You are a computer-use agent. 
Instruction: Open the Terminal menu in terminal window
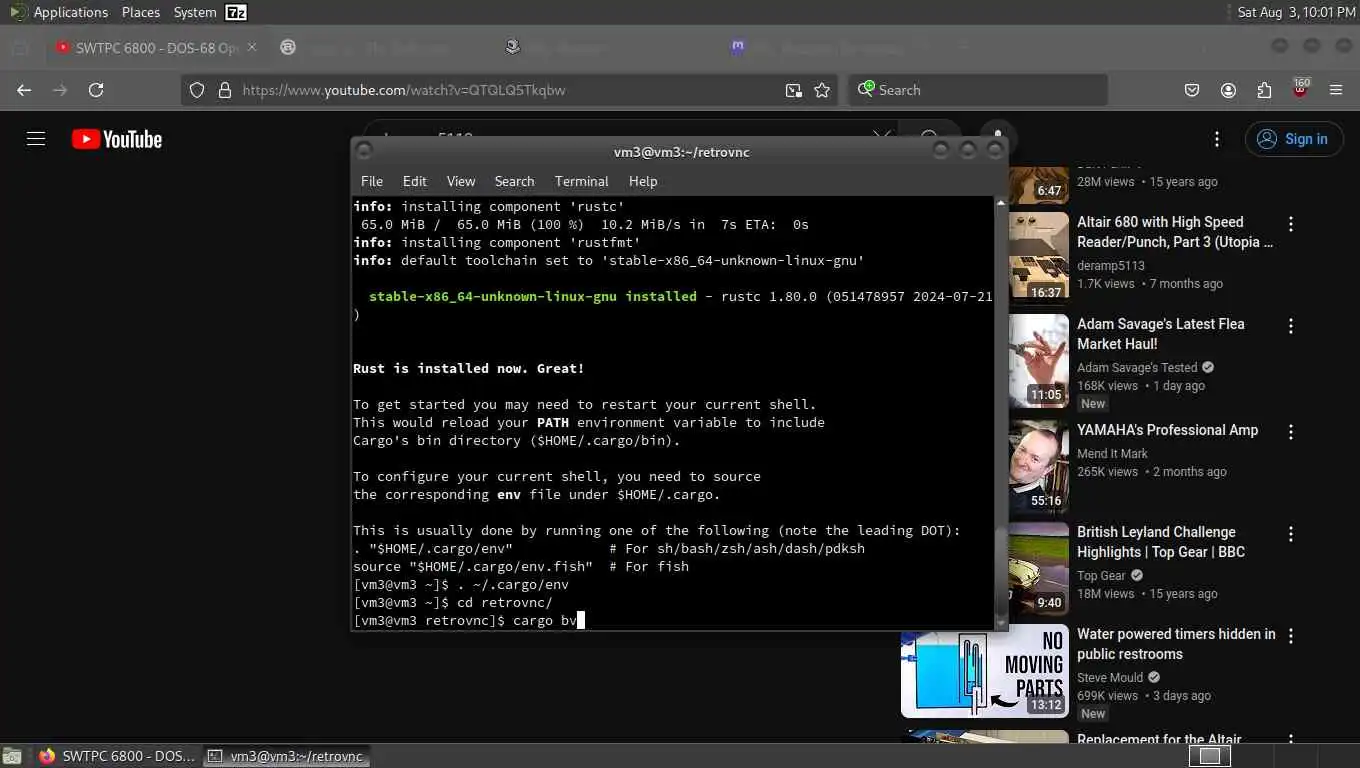point(581,181)
